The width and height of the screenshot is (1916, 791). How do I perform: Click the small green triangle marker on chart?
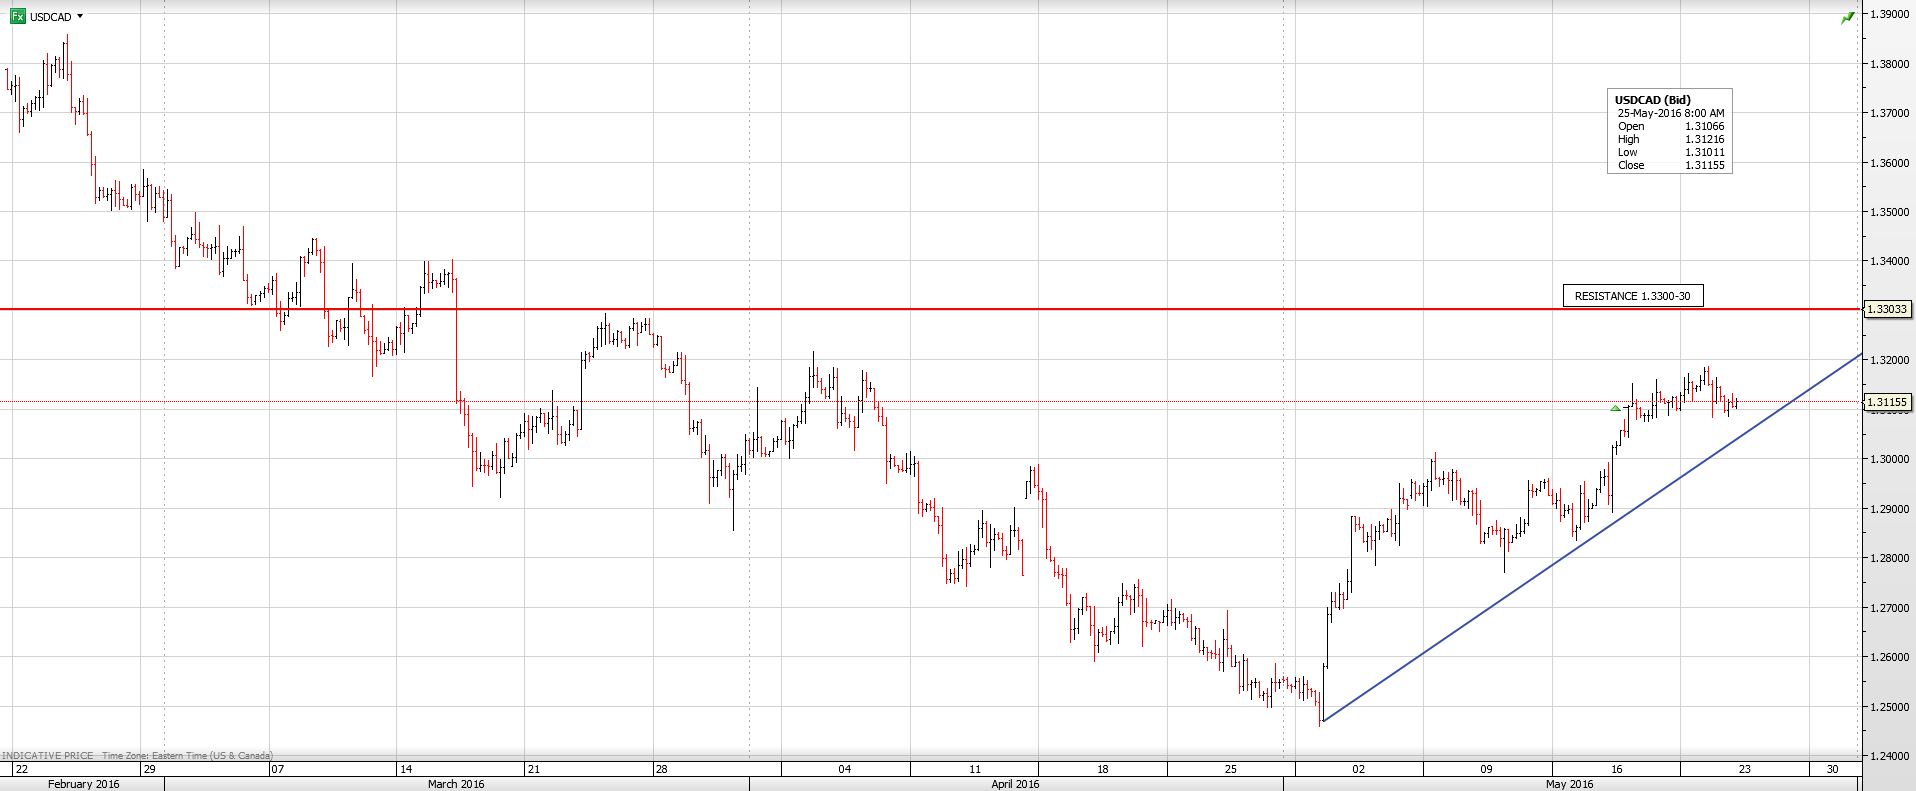(x=1615, y=408)
